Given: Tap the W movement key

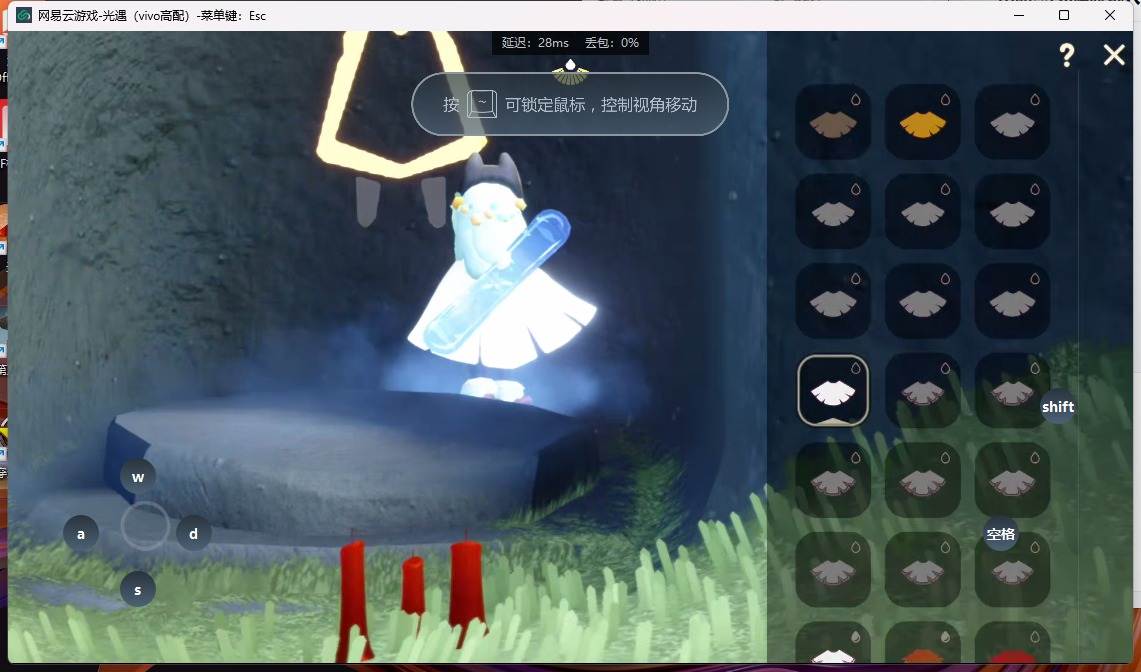Looking at the screenshot, I should (x=138, y=478).
